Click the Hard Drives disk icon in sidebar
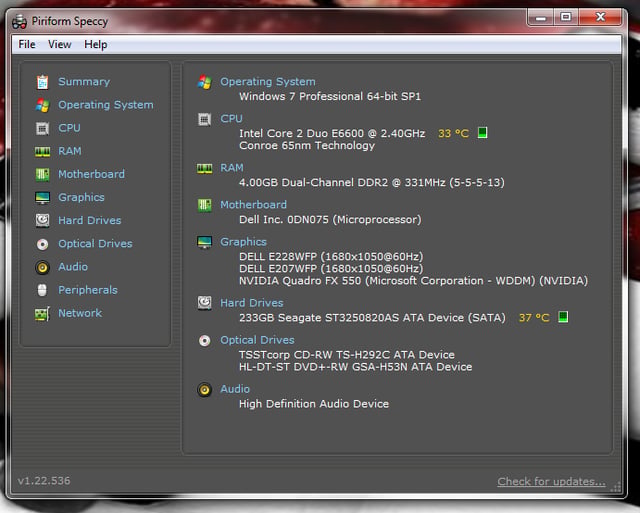640x513 pixels. click(42, 221)
